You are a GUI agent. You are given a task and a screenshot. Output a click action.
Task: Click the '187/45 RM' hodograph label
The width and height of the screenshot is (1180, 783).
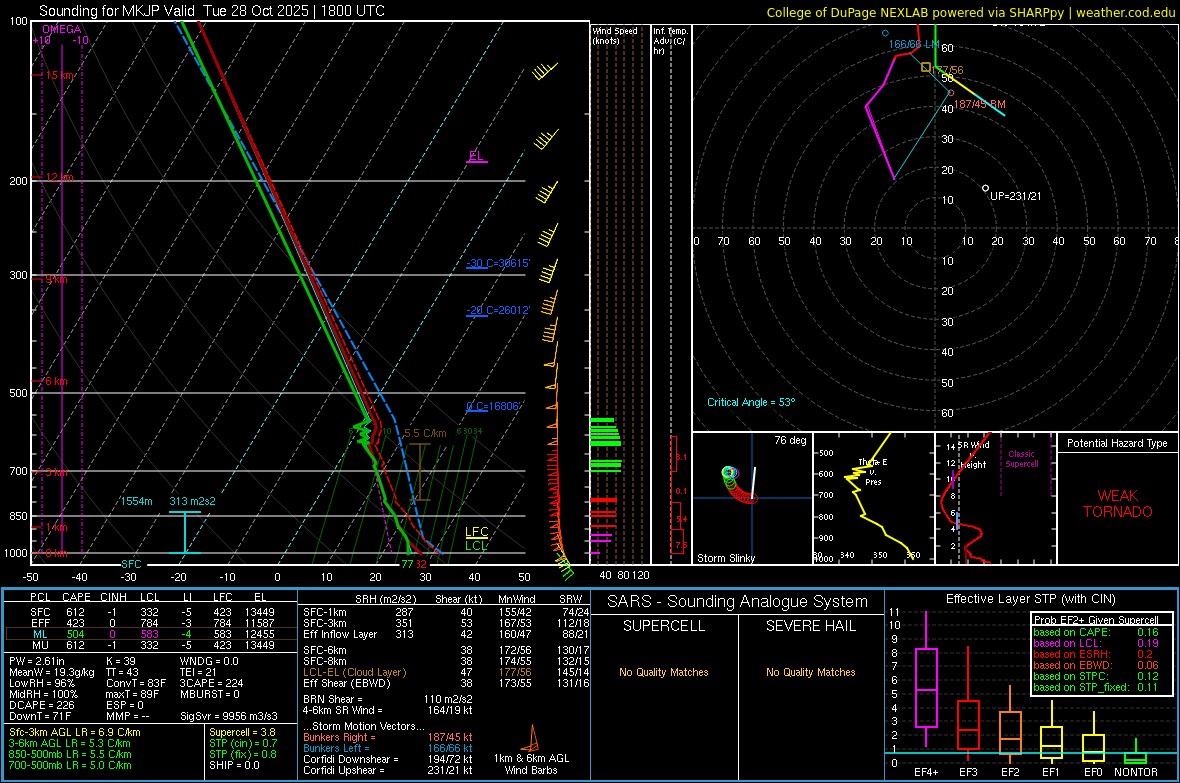979,104
